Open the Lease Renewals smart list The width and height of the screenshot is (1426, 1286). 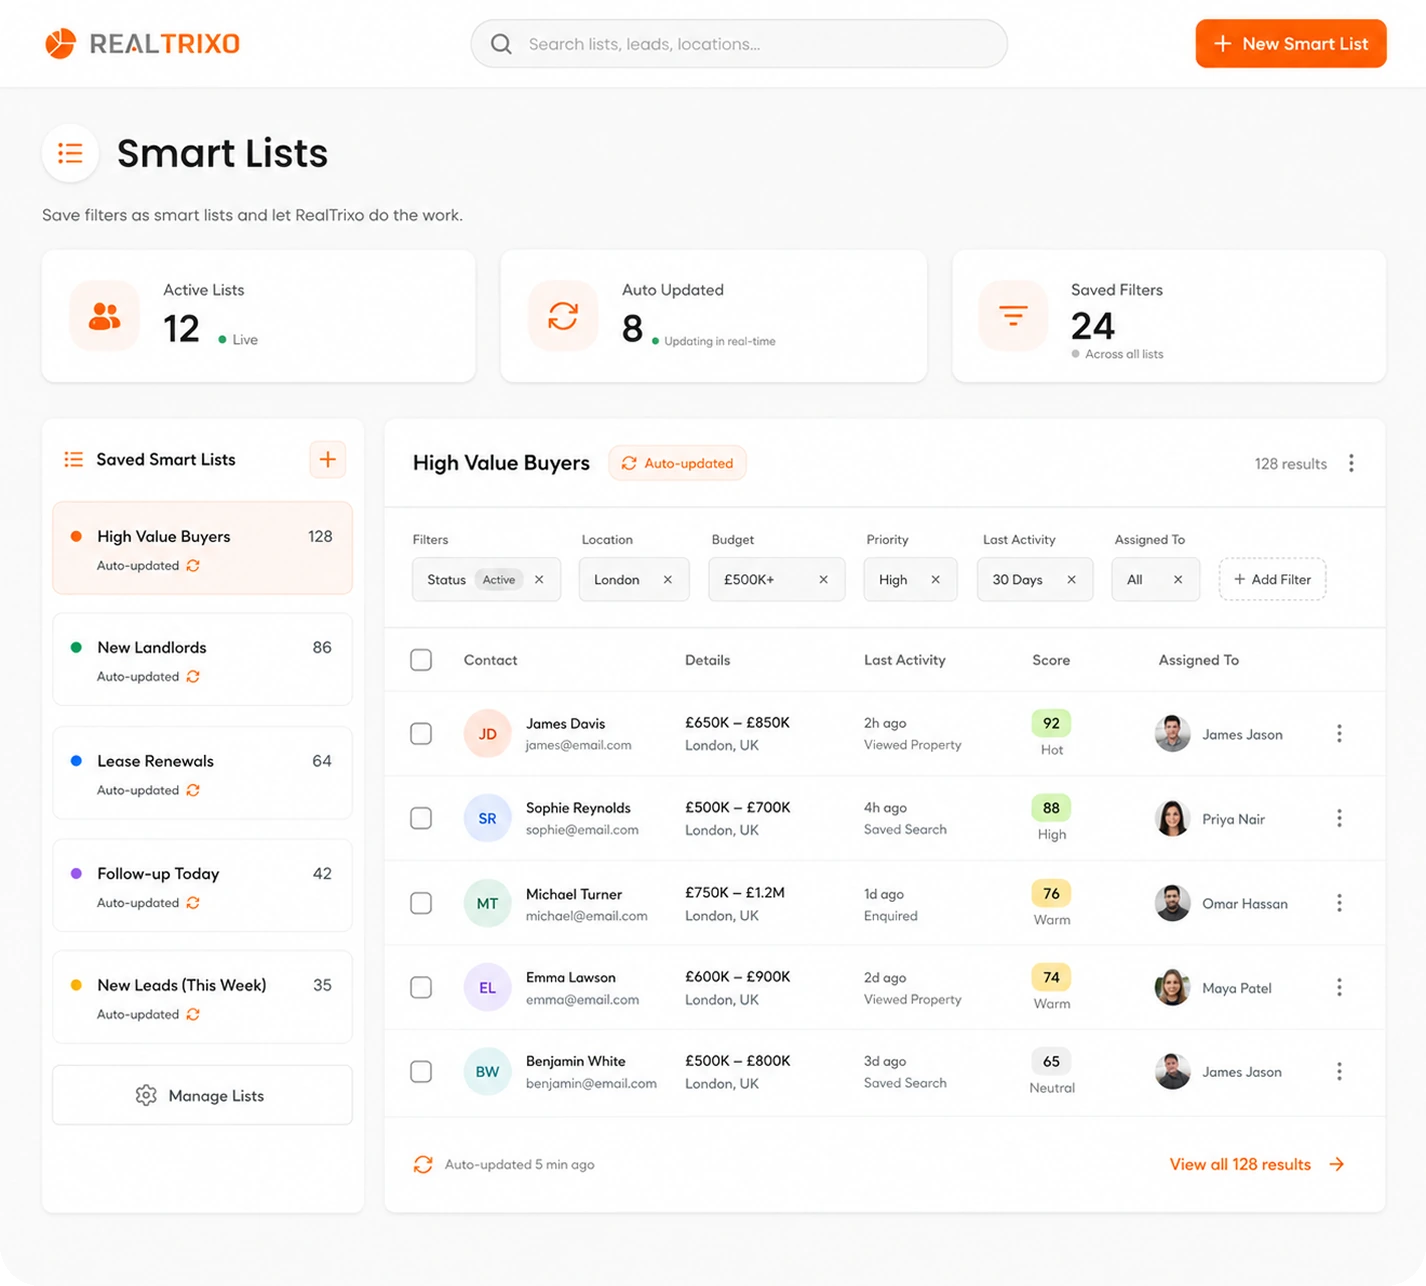[202, 773]
